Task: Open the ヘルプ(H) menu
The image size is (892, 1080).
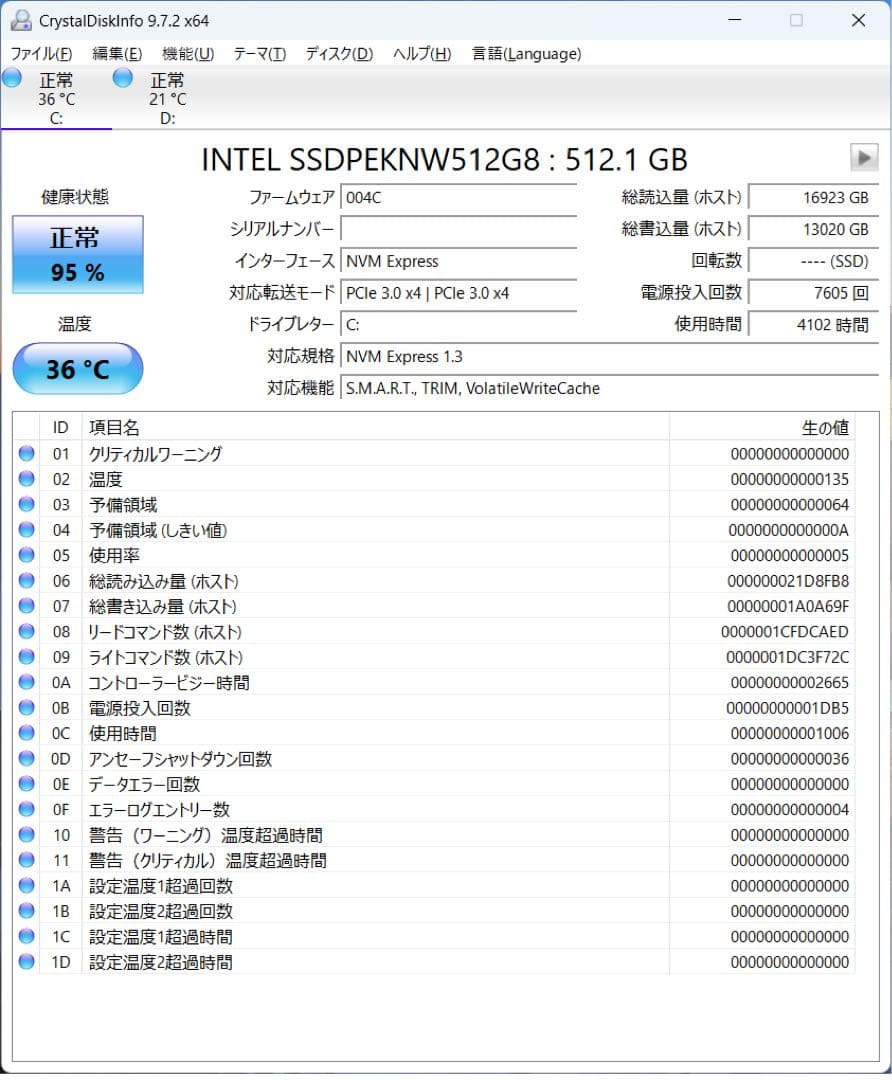Action: pyautogui.click(x=422, y=54)
